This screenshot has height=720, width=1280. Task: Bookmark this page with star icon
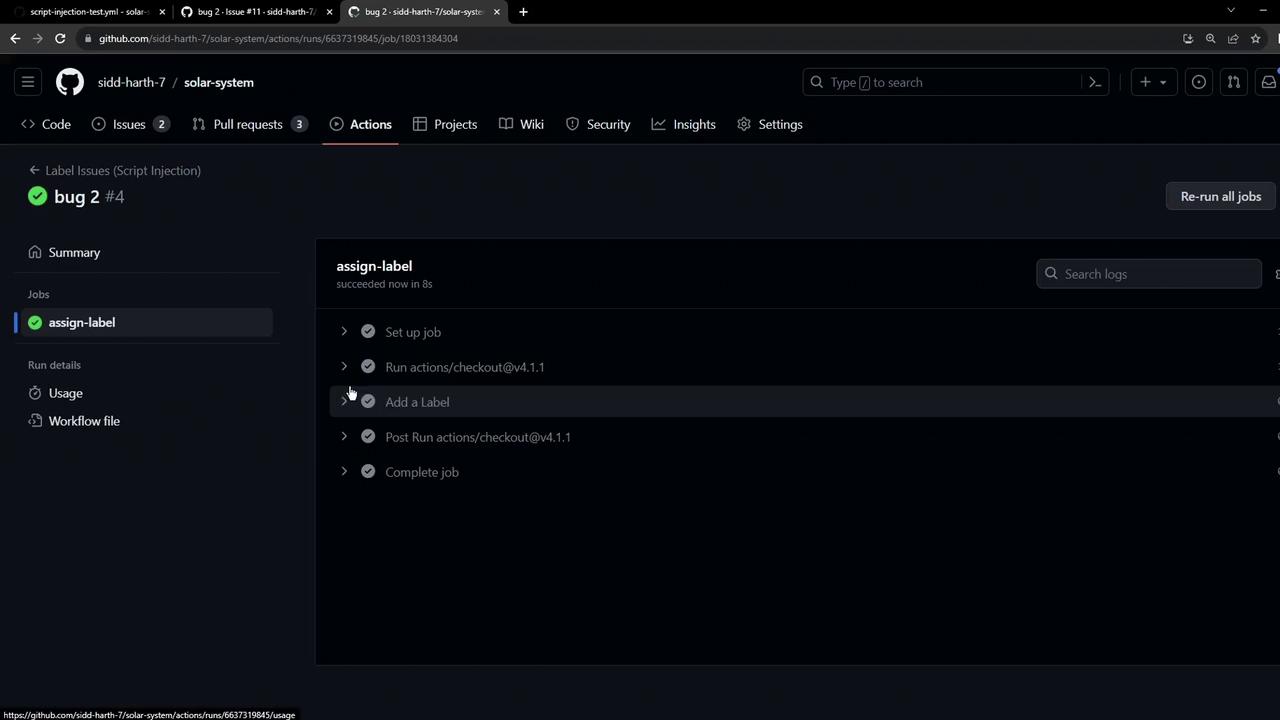click(x=1255, y=38)
